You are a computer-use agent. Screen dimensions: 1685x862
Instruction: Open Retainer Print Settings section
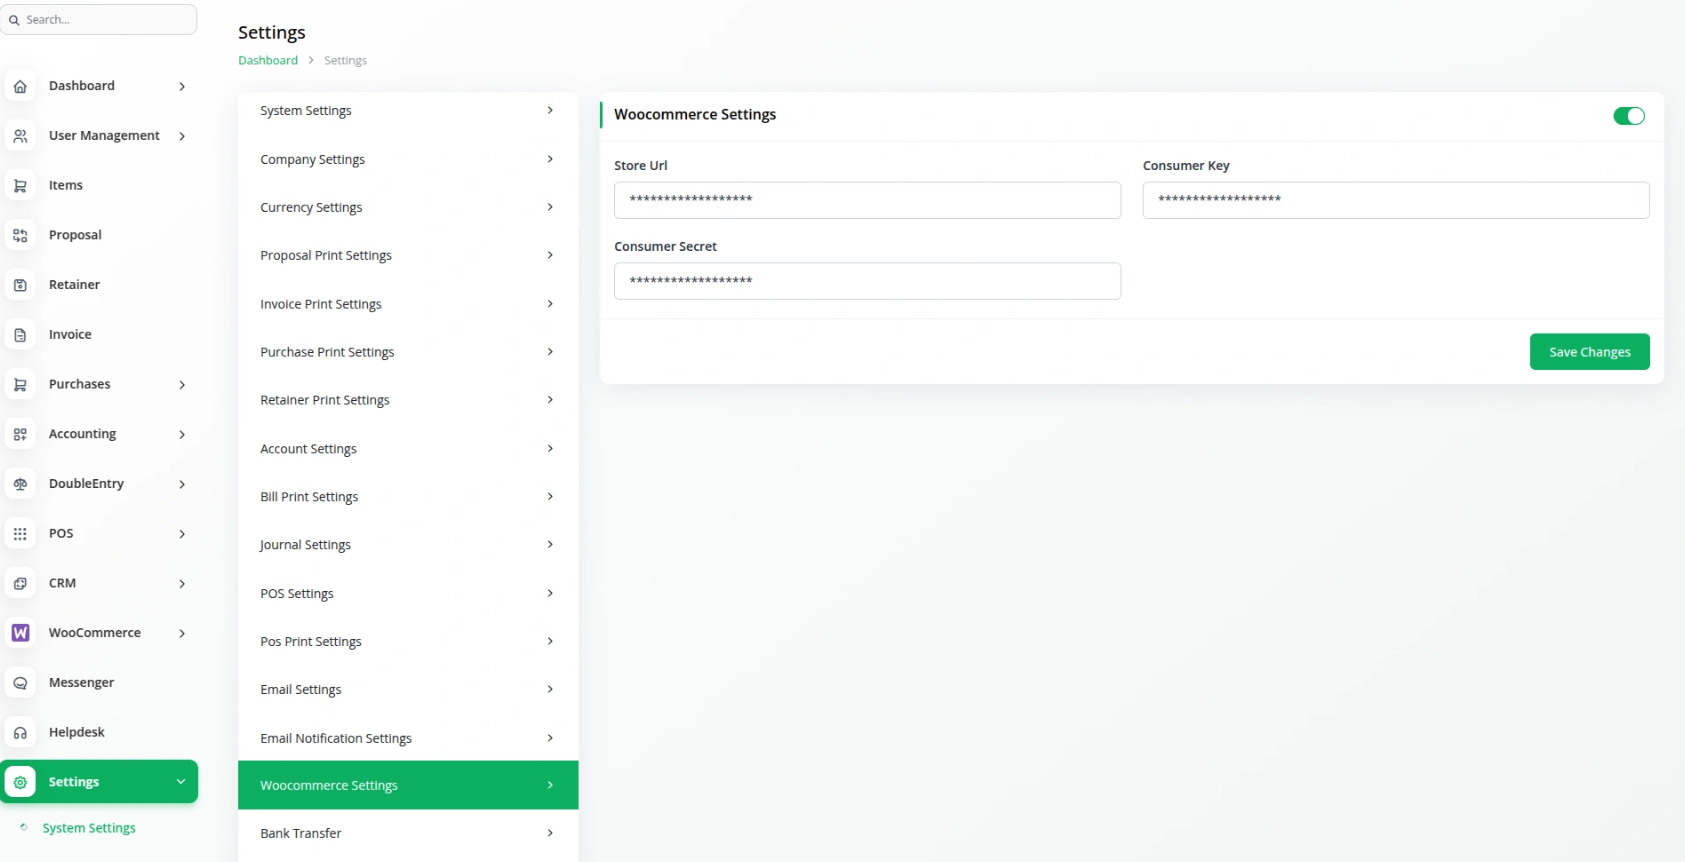408,400
